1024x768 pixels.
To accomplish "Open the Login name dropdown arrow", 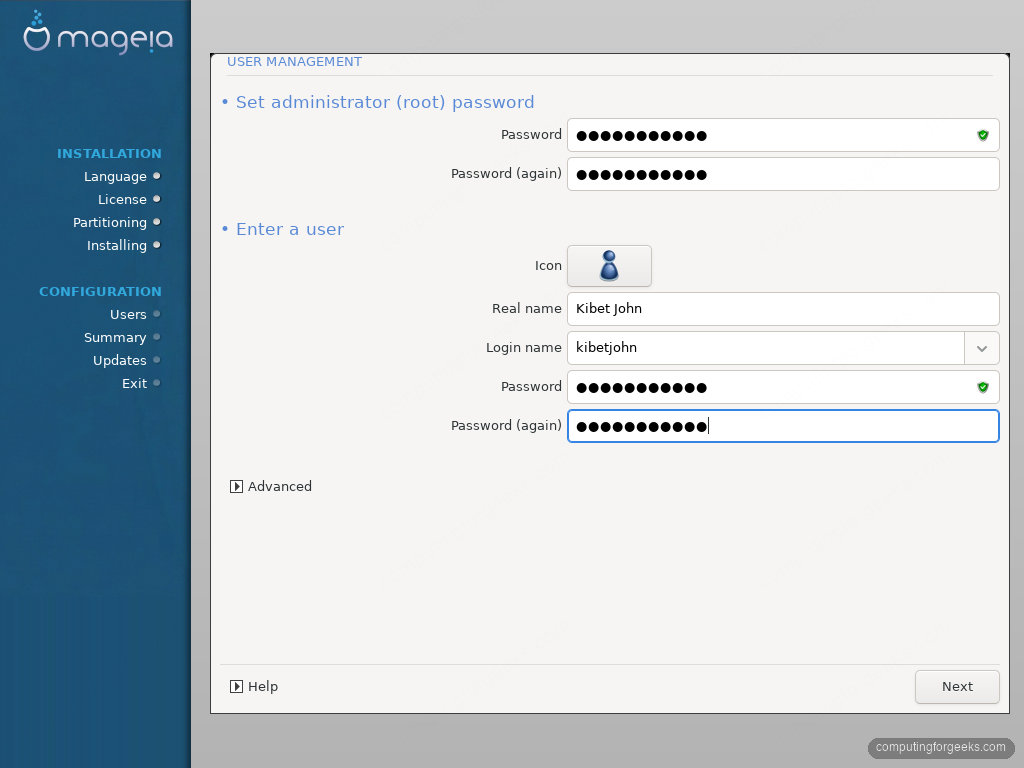I will (x=982, y=348).
